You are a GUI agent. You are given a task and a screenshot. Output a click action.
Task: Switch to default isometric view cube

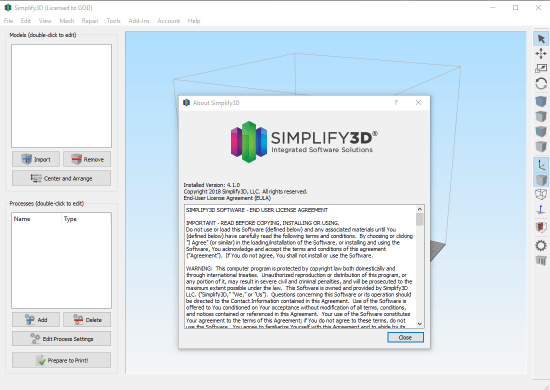tap(541, 102)
